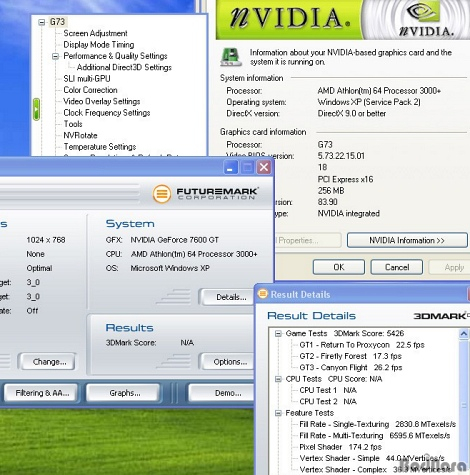Viewport: 470px width, 475px height.
Task: Open Screen Adjustment in NVIDIA tree
Action: 95,33
